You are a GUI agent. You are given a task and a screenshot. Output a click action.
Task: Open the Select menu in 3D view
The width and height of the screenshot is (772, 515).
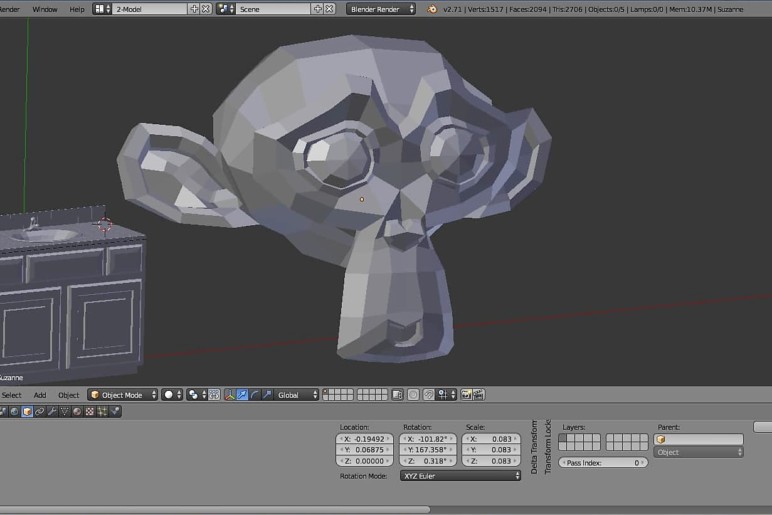point(12,395)
